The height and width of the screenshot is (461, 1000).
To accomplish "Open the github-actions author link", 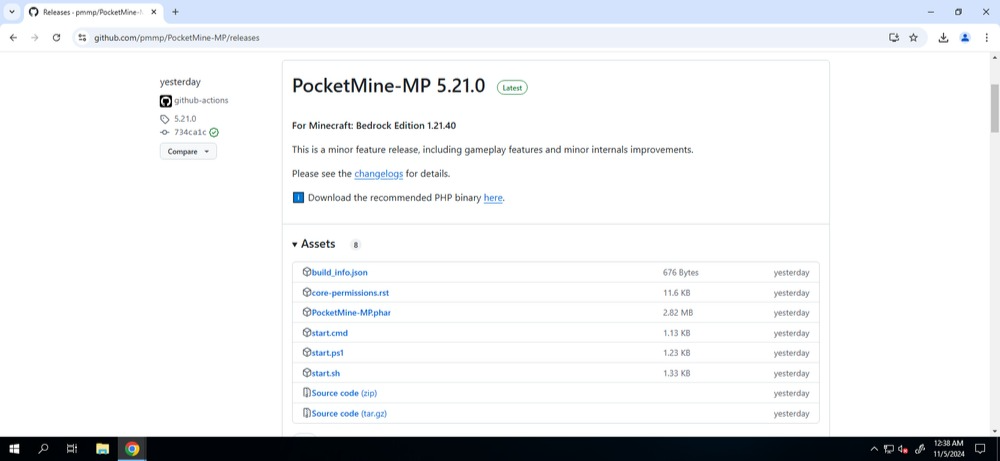I will [x=201, y=101].
